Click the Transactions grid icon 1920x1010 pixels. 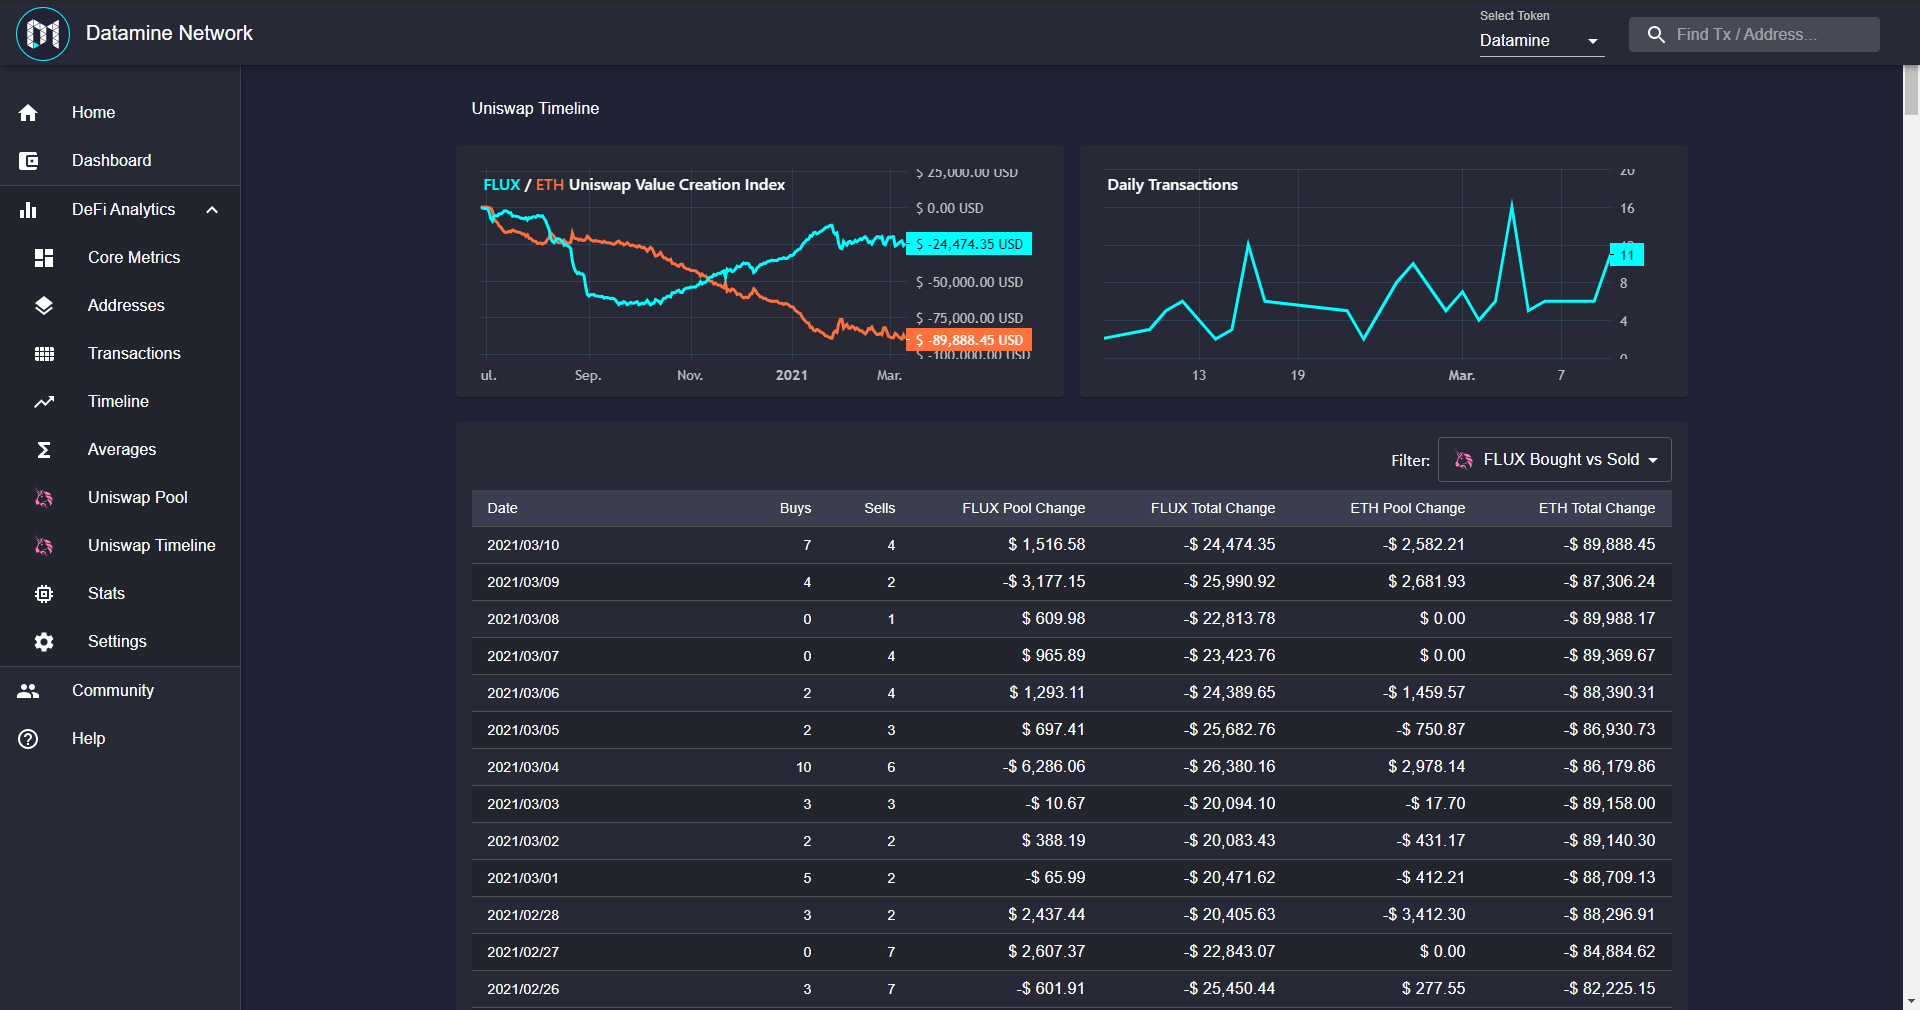click(44, 354)
